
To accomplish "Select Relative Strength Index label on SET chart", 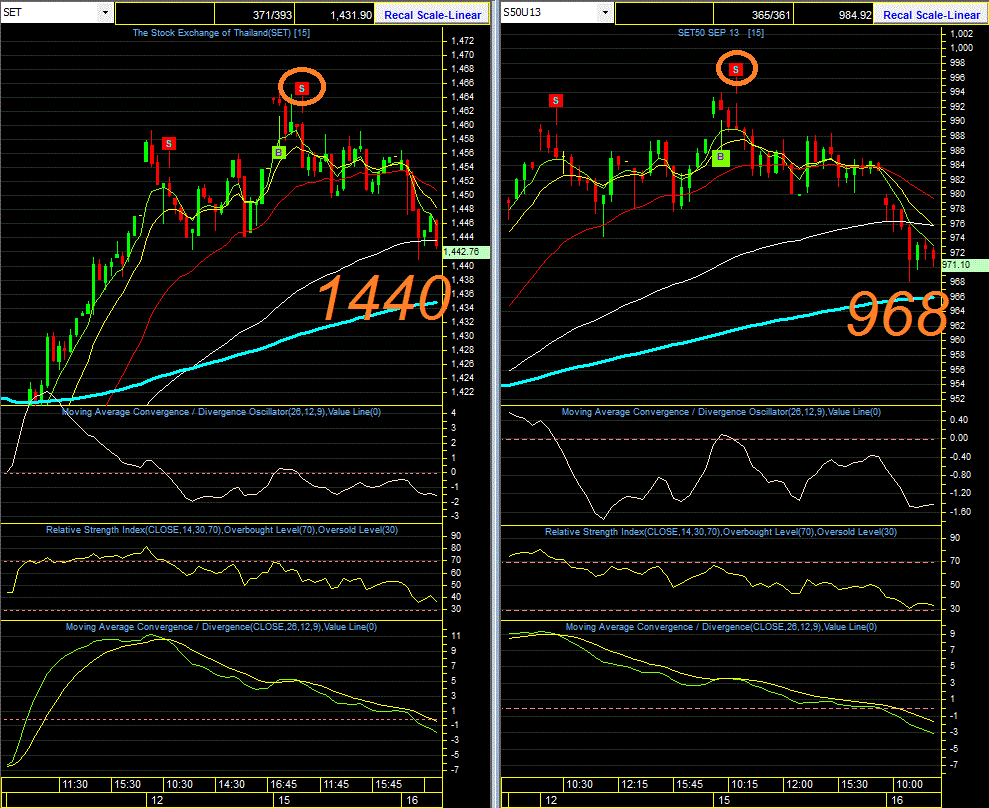I will [222, 530].
